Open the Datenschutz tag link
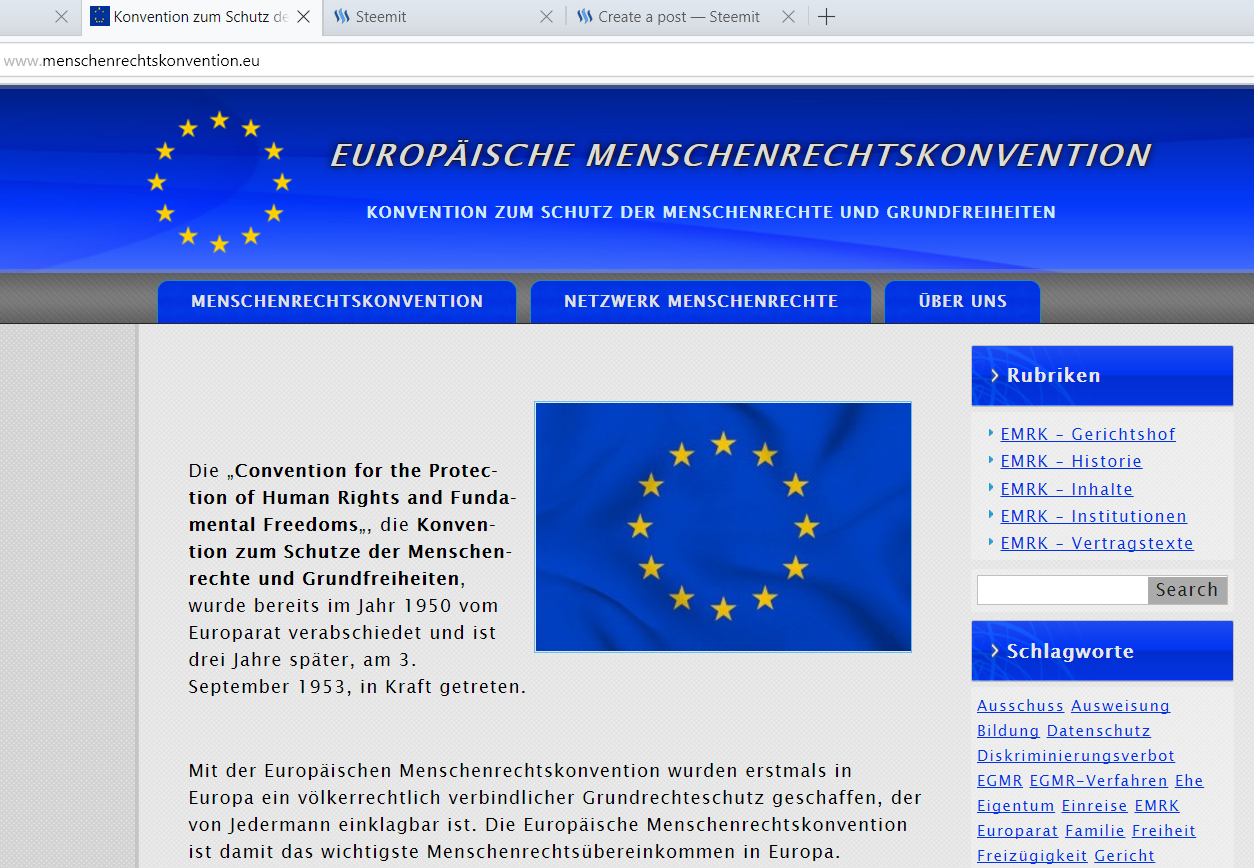The height and width of the screenshot is (868, 1254). pyautogui.click(x=1099, y=731)
